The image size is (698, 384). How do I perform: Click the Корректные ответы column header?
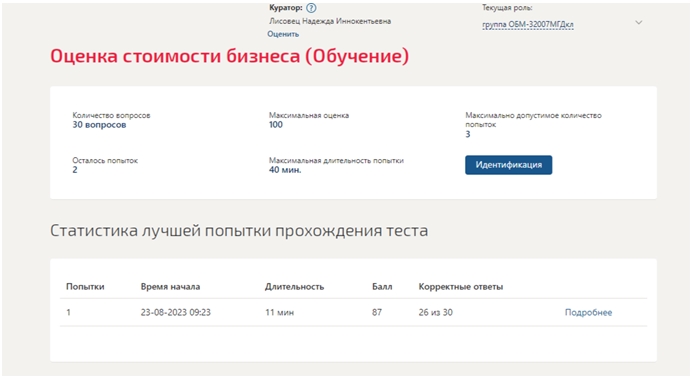(x=461, y=287)
